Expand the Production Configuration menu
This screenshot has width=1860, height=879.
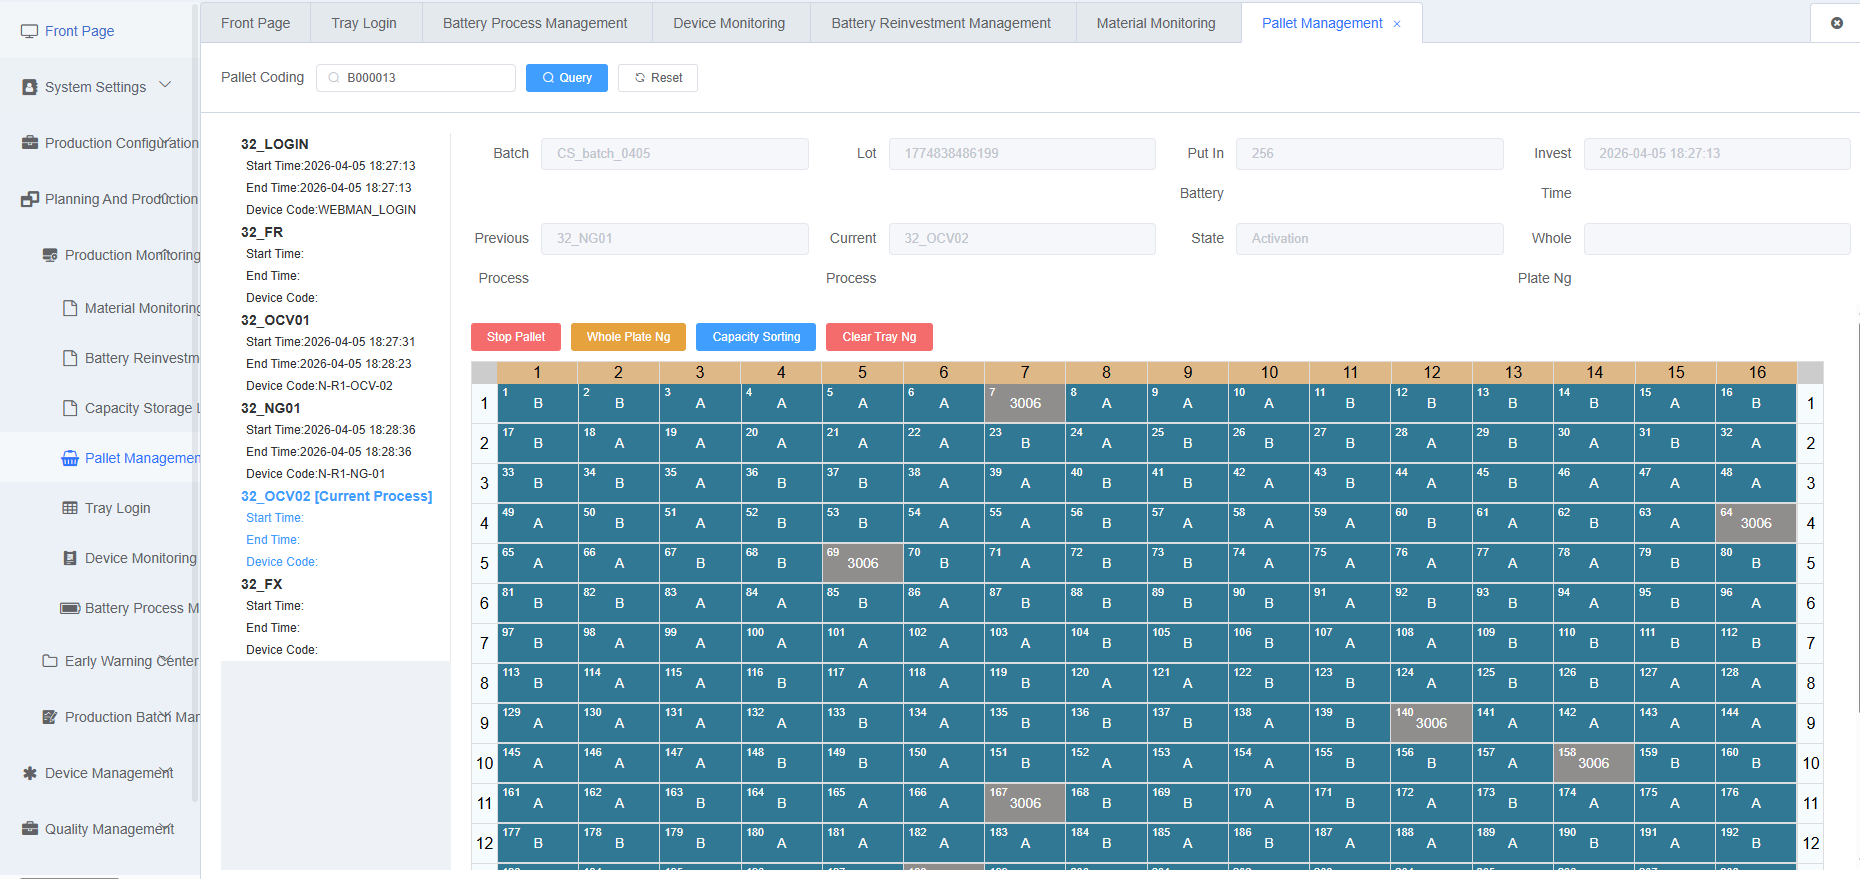point(165,141)
